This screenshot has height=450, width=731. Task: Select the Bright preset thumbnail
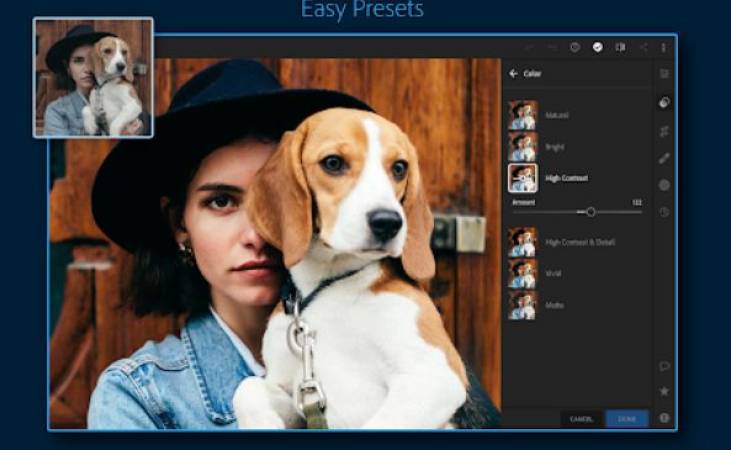[523, 146]
